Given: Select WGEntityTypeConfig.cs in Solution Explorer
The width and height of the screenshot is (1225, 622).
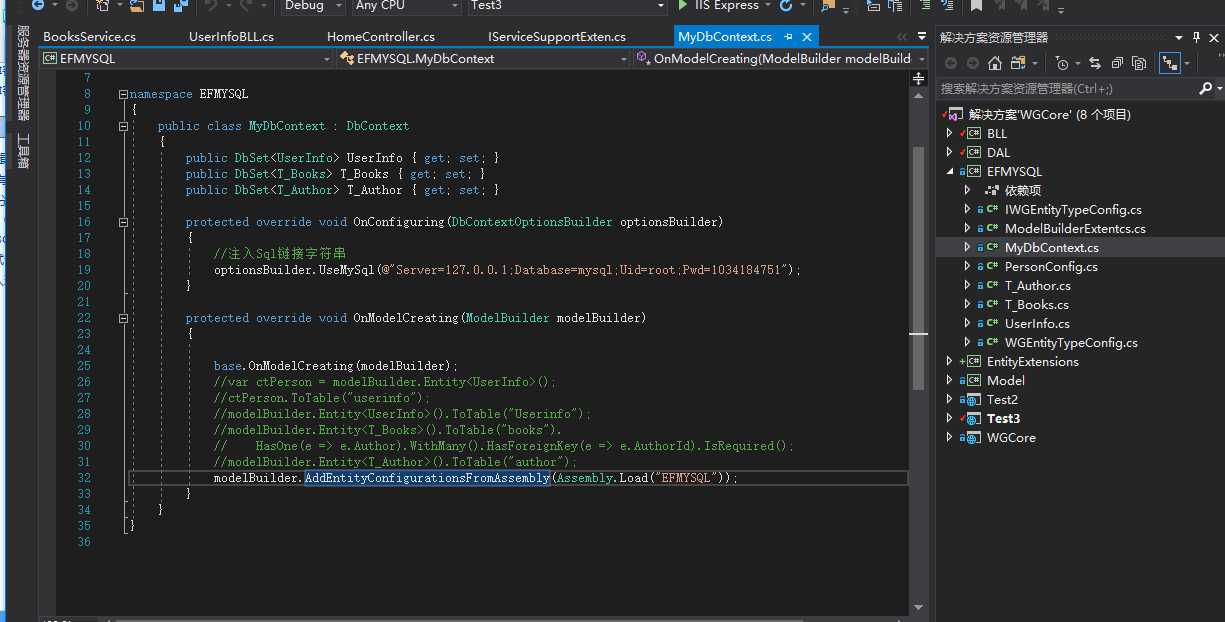Looking at the screenshot, I should click(x=1071, y=343).
